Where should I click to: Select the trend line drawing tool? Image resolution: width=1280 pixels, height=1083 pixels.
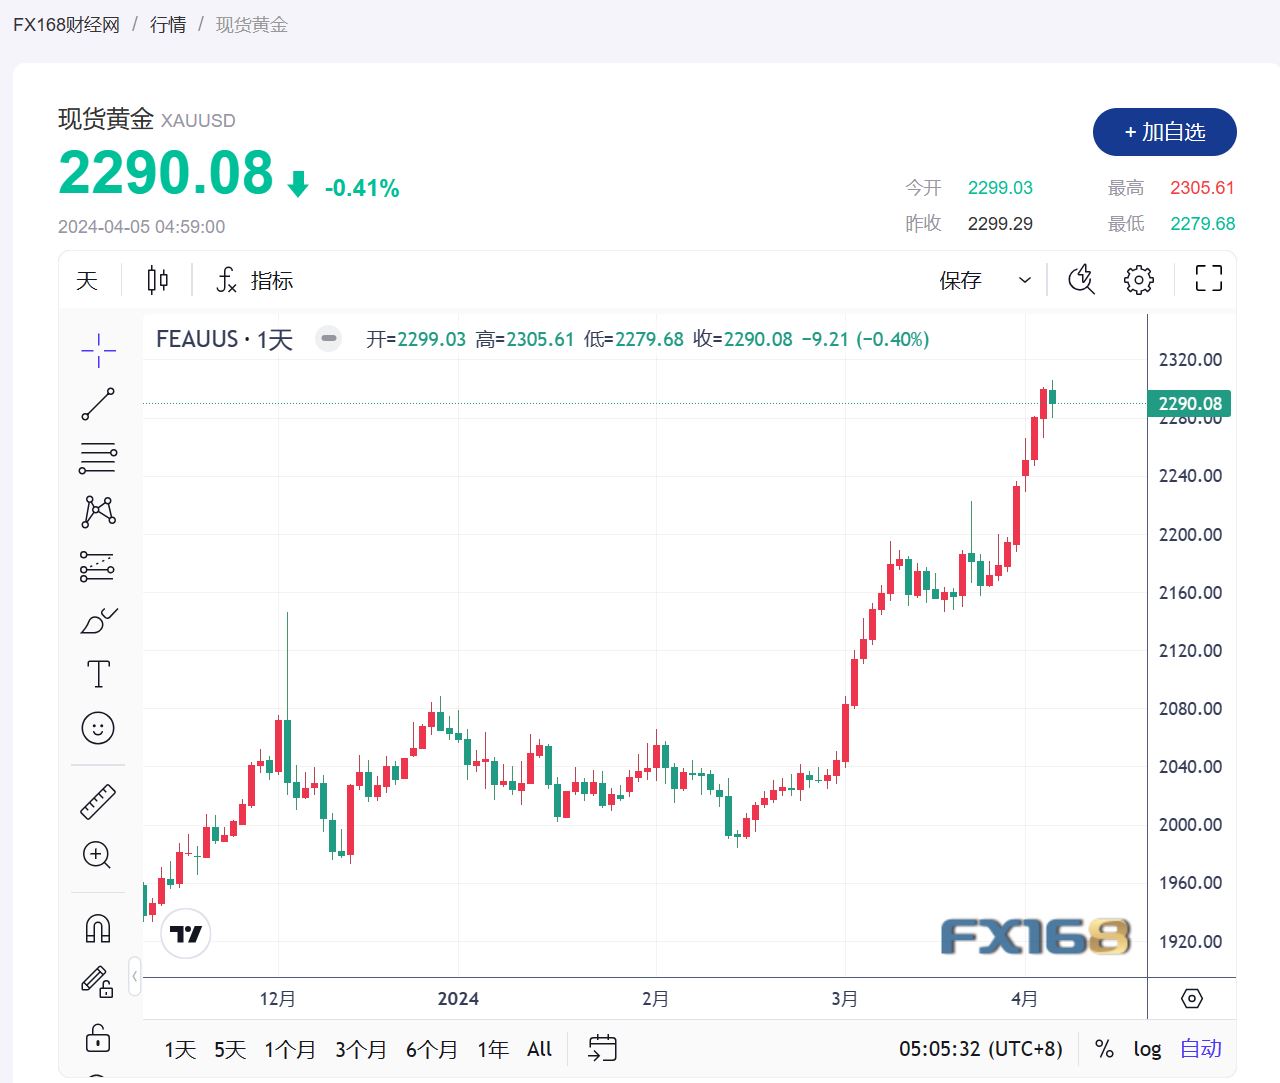coord(97,404)
